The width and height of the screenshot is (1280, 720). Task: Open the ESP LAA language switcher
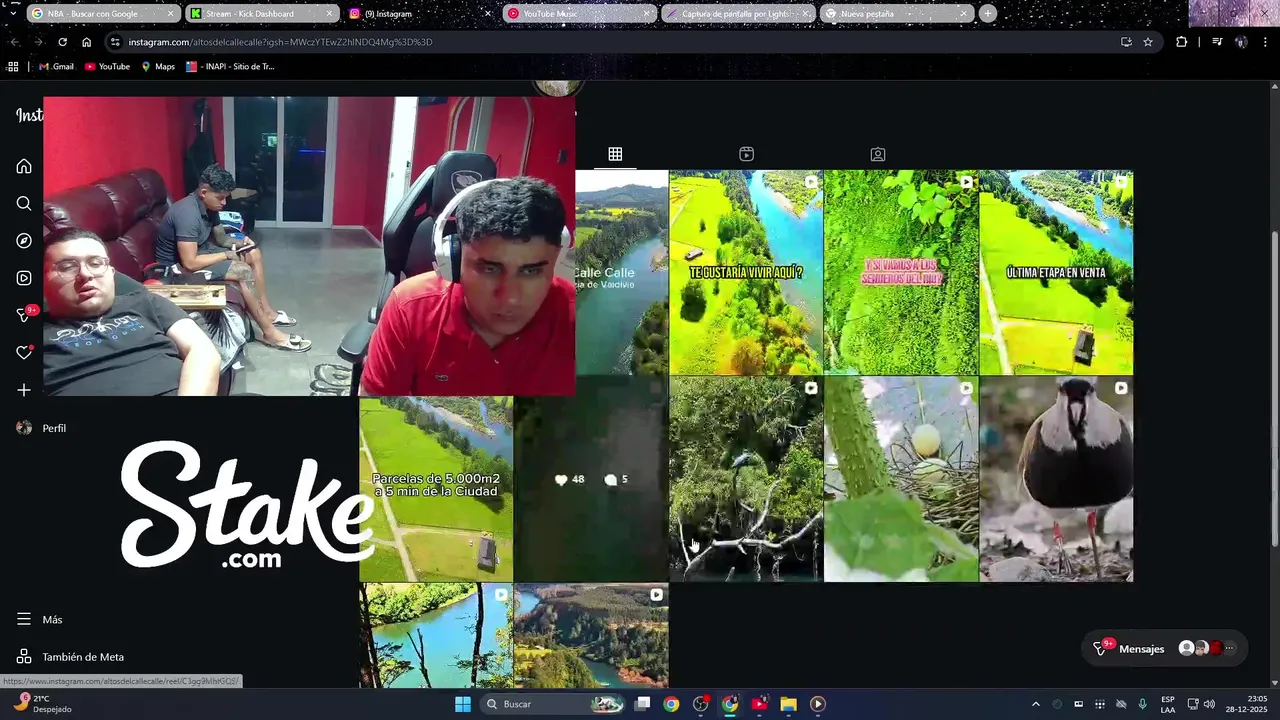pos(1168,704)
